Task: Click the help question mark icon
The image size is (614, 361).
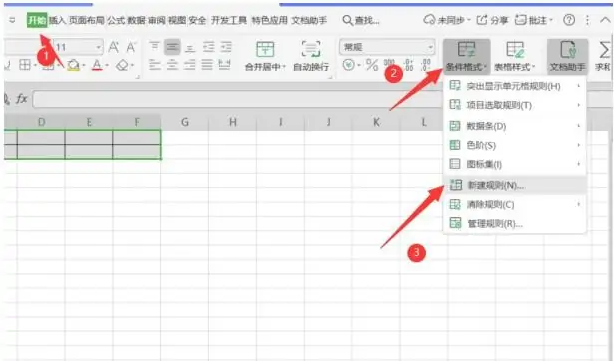Action: click(x=569, y=20)
